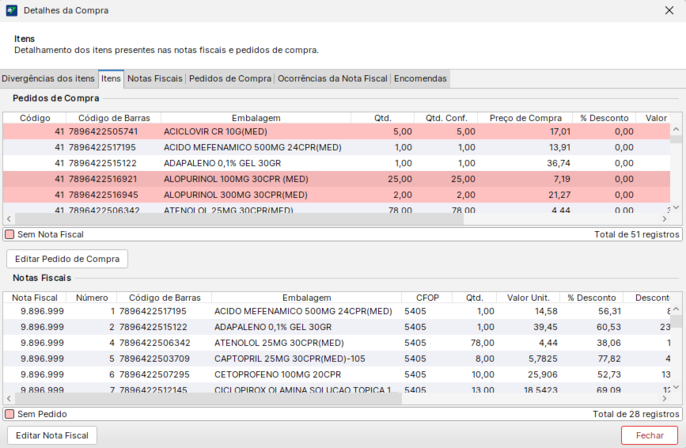Sort orders by Qtd. Conf. header

pos(446,118)
